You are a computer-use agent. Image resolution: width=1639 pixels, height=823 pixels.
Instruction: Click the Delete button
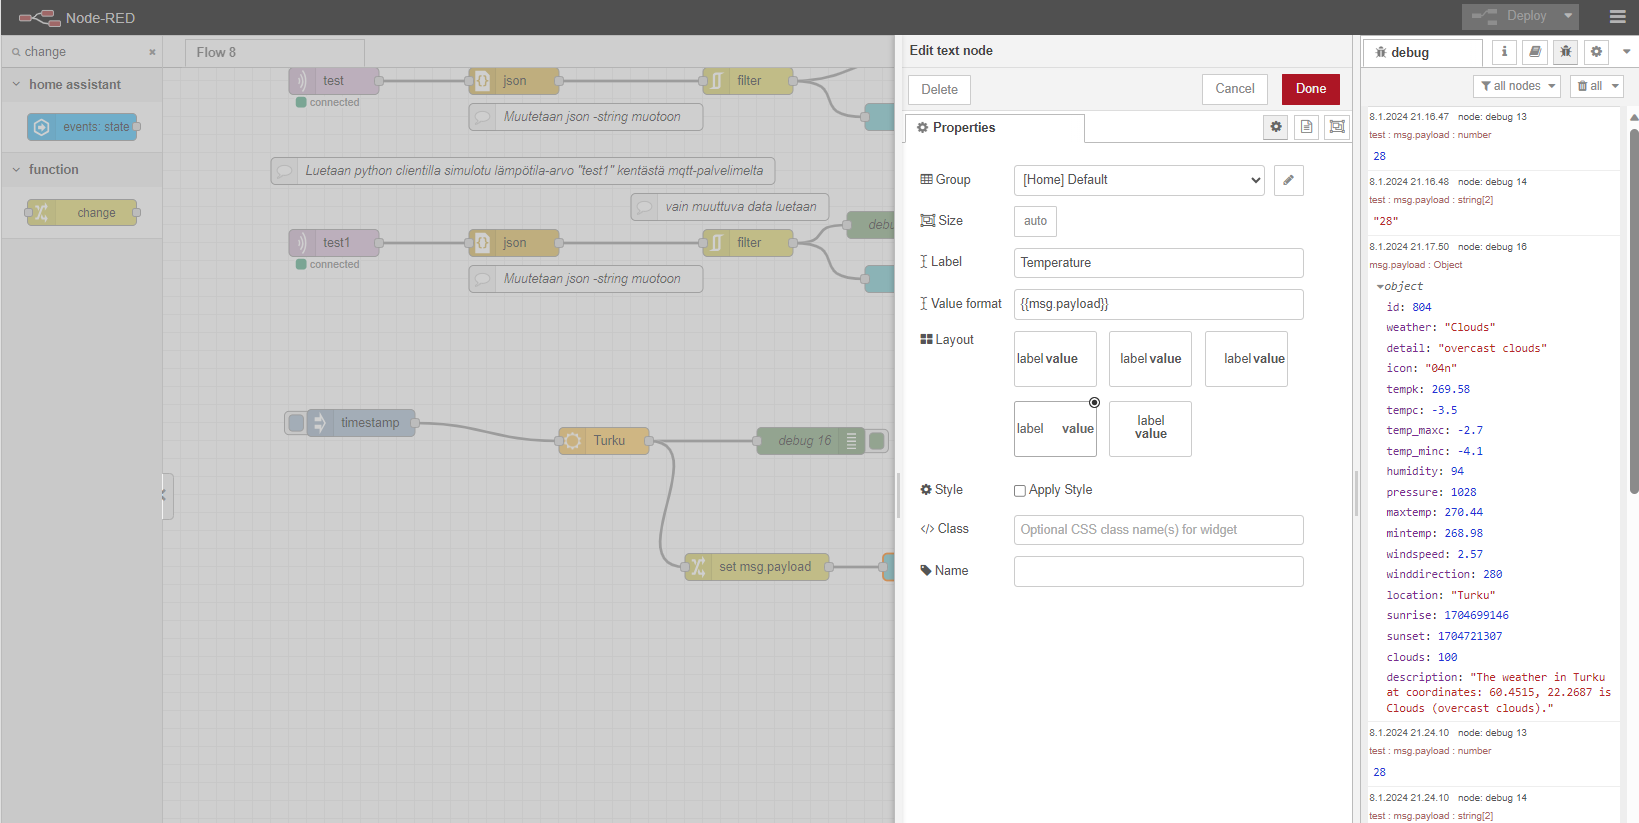click(x=939, y=90)
